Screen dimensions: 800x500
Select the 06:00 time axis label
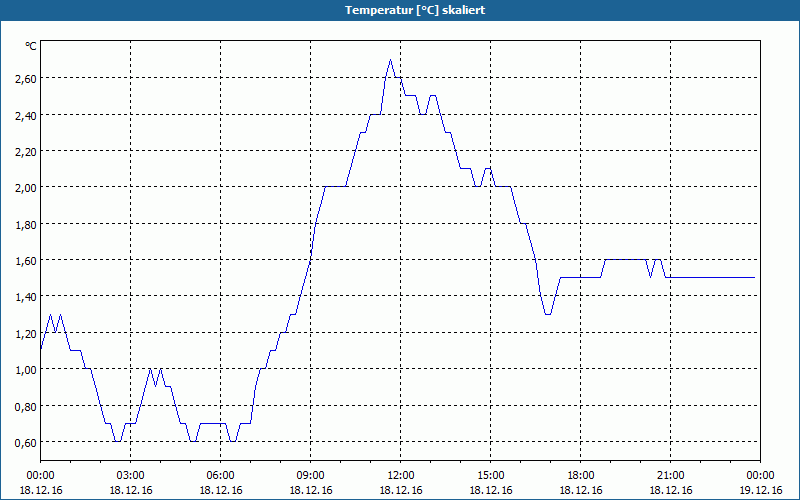point(221,476)
